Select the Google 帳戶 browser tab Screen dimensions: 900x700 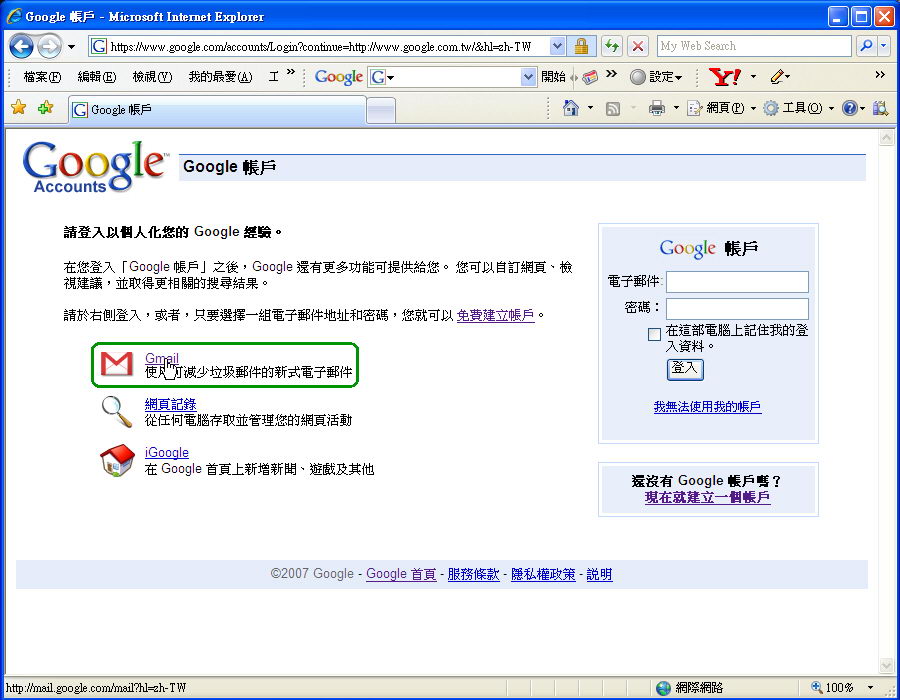coord(217,110)
